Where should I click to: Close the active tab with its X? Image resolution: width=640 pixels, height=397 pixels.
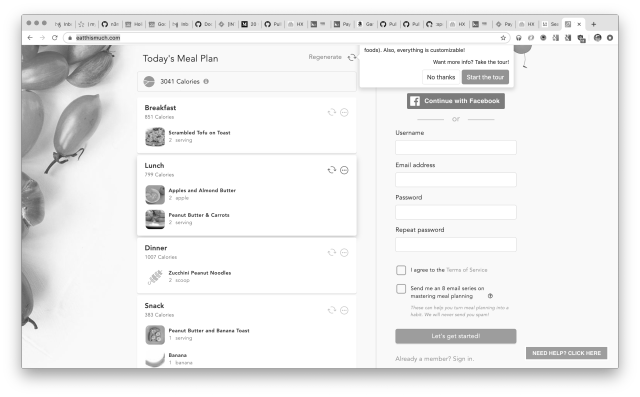click(x=579, y=24)
